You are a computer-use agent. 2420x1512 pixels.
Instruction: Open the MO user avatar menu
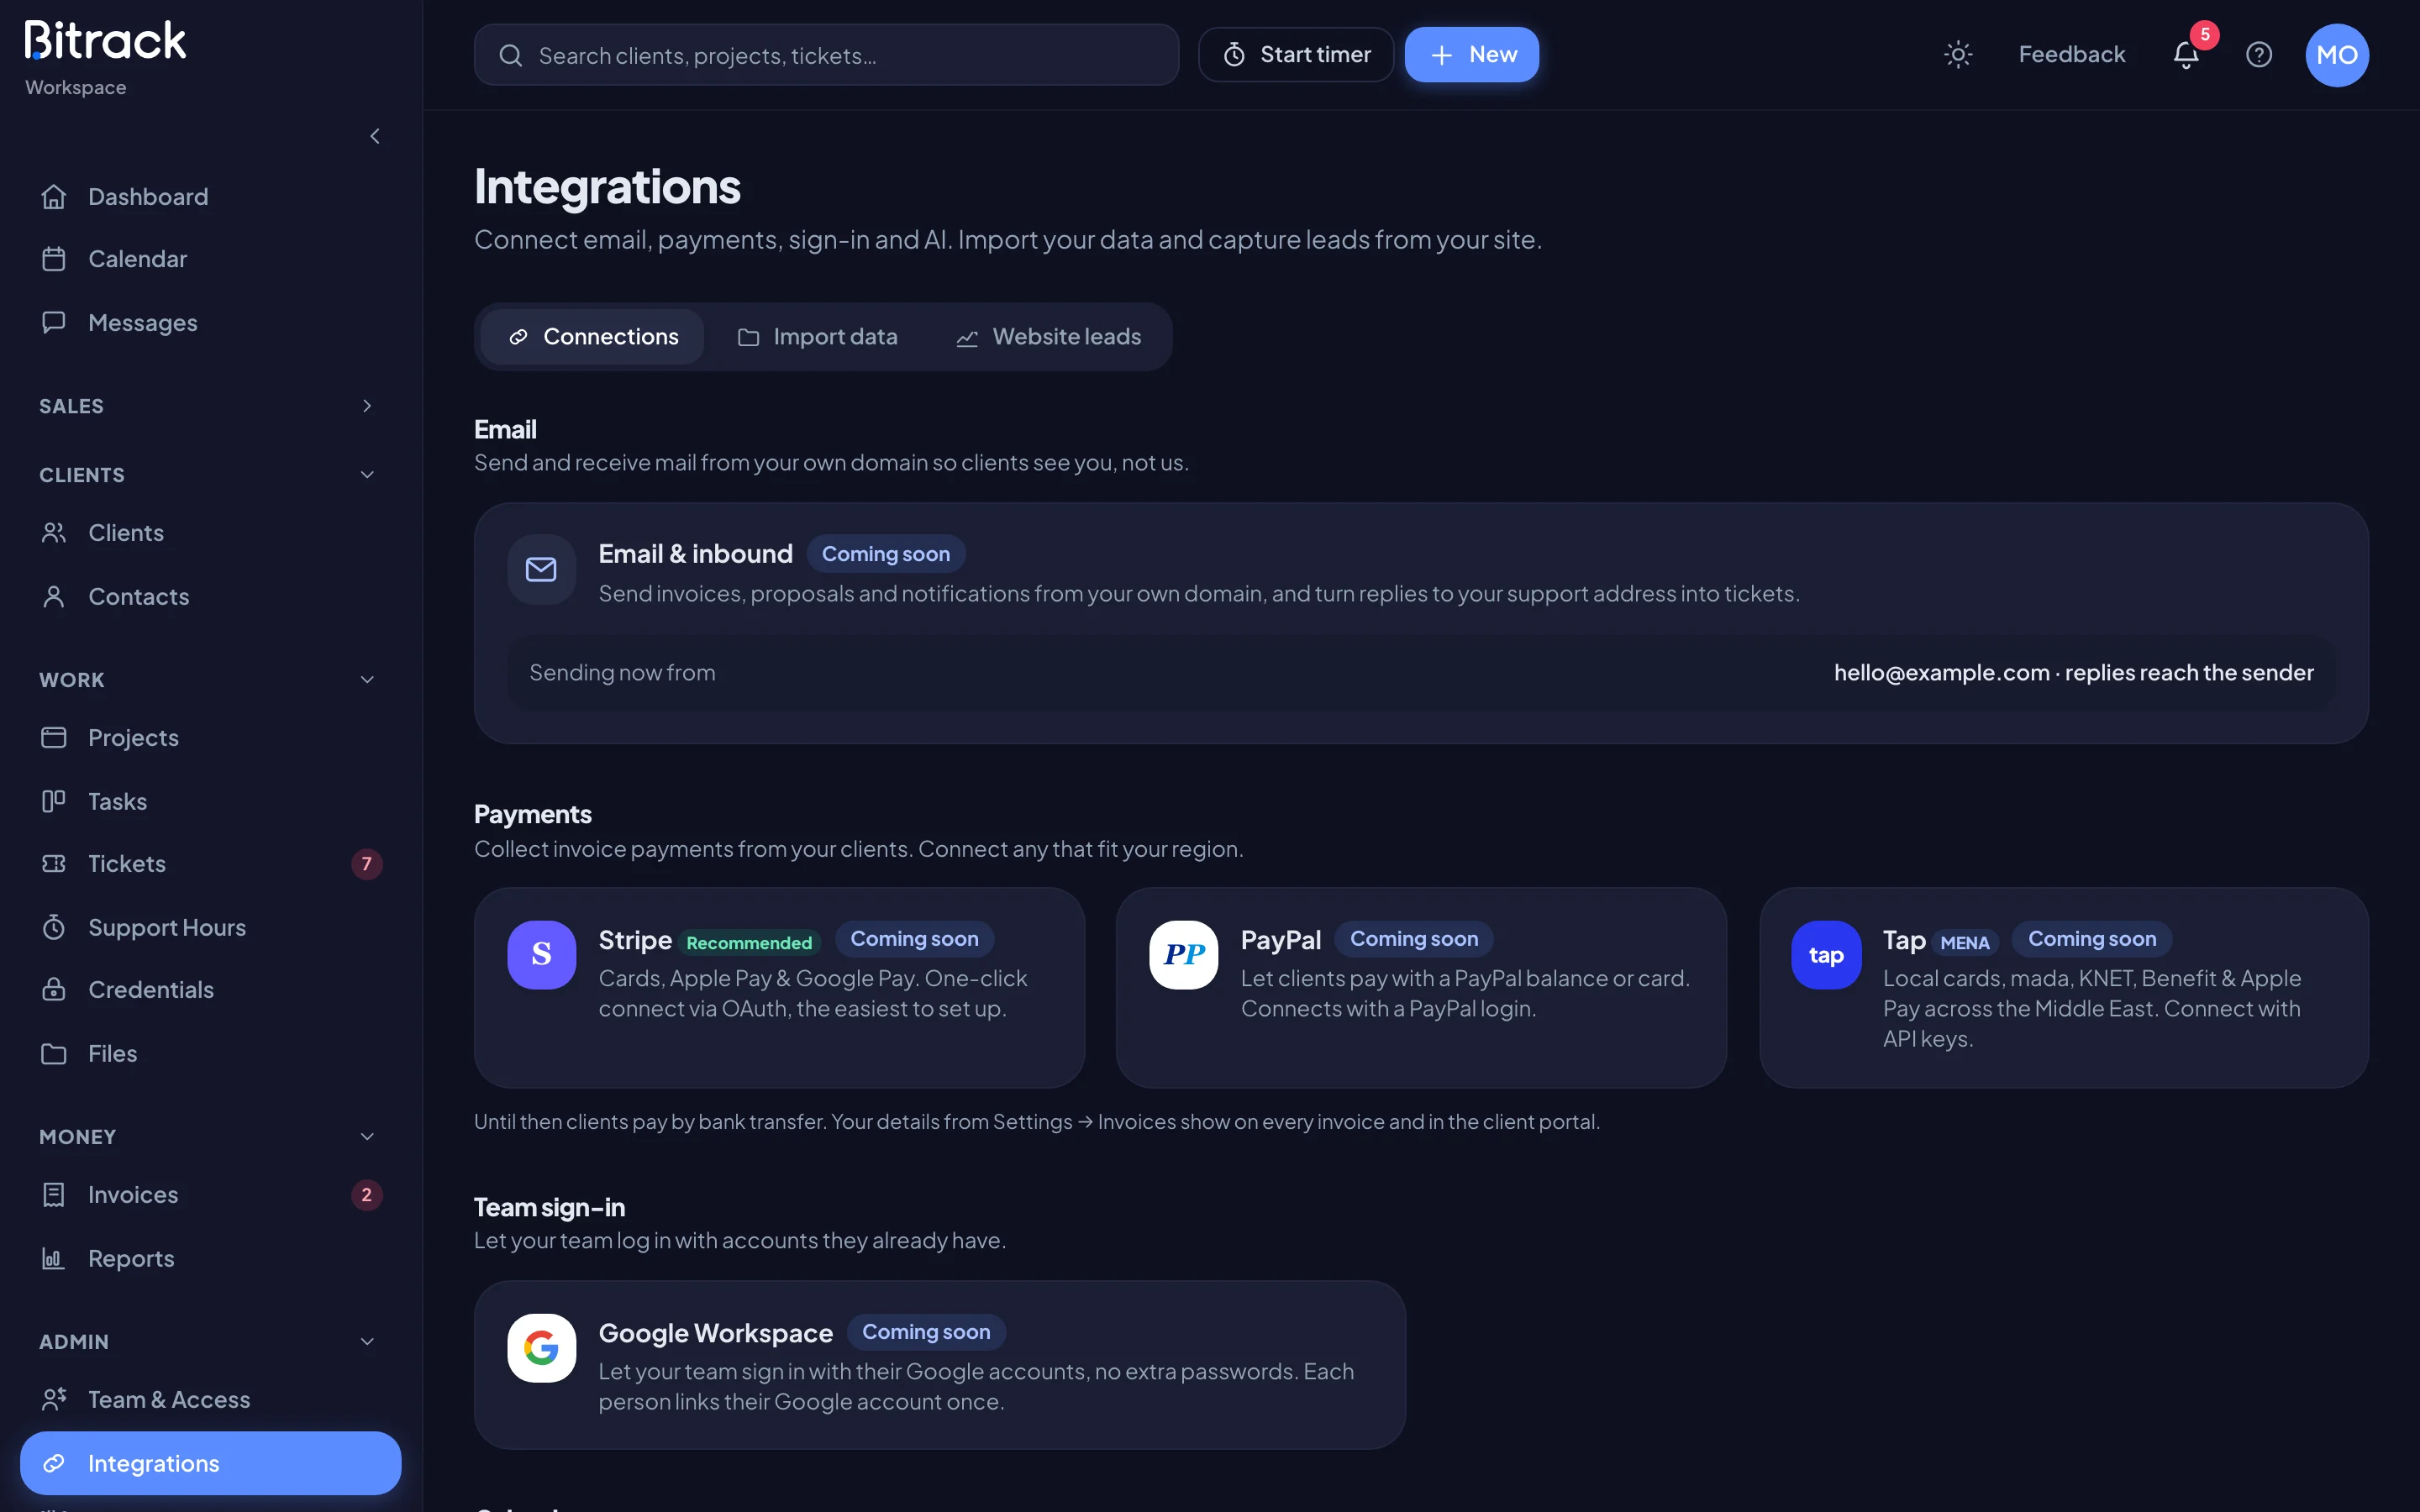(2337, 55)
